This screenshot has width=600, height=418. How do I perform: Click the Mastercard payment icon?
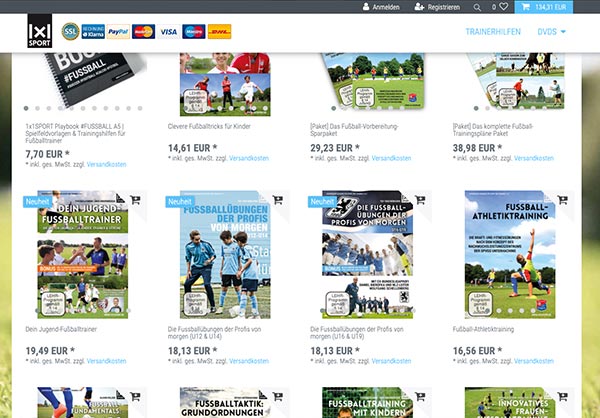pyautogui.click(x=143, y=32)
